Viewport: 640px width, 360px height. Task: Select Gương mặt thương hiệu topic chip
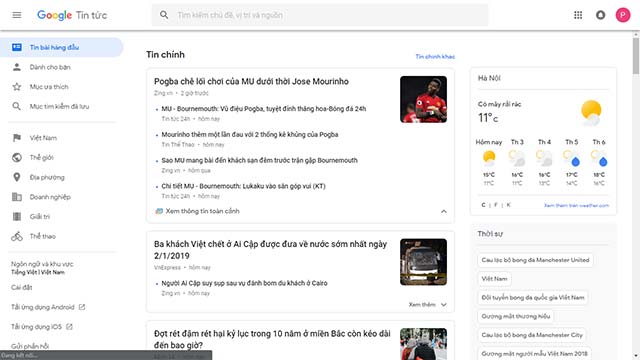click(x=516, y=316)
